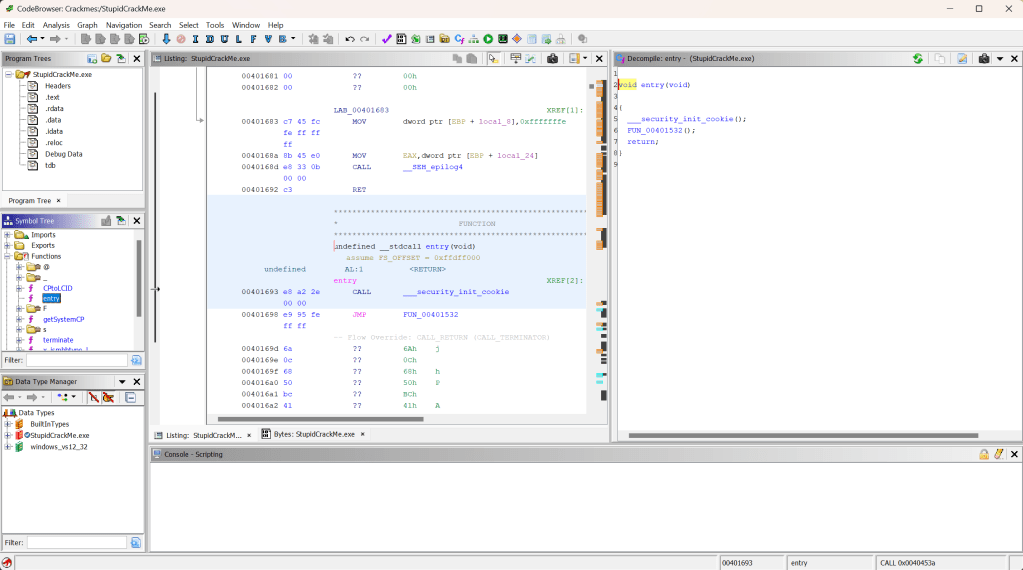1023x570 pixels.
Task: Expand the Imports folder in Symbol Tree
Action: click(x=7, y=235)
